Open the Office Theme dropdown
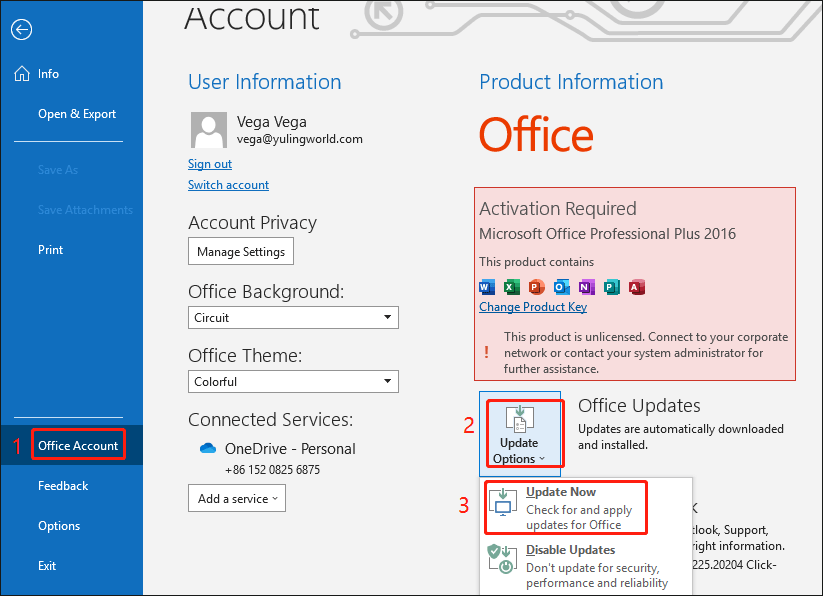 coord(293,381)
